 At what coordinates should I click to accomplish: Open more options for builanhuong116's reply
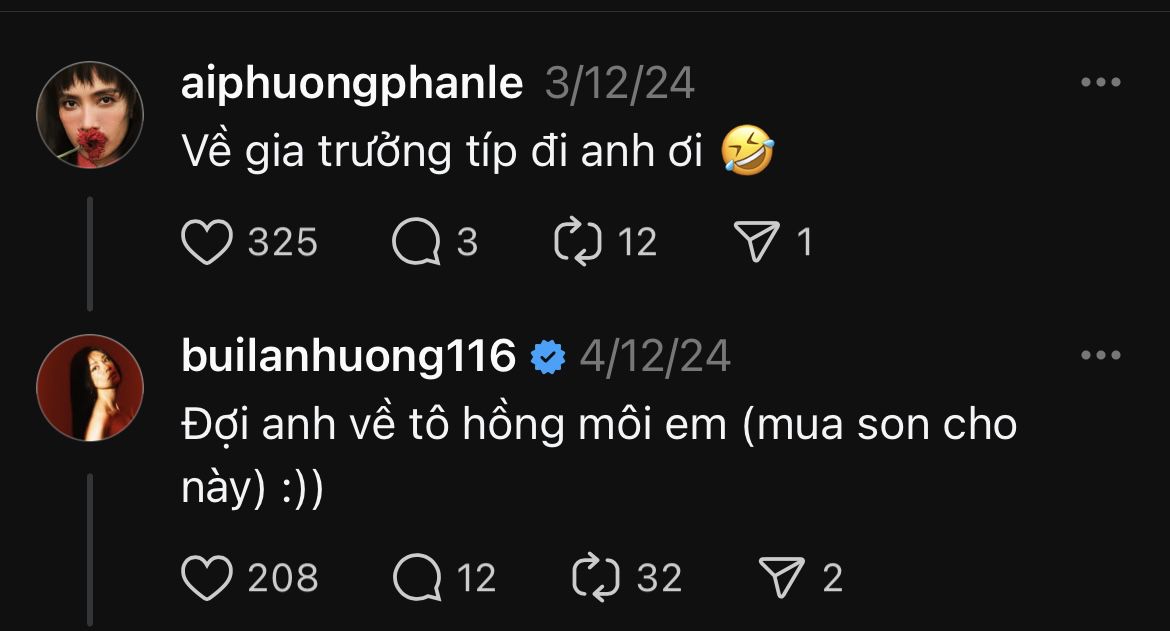point(1101,355)
